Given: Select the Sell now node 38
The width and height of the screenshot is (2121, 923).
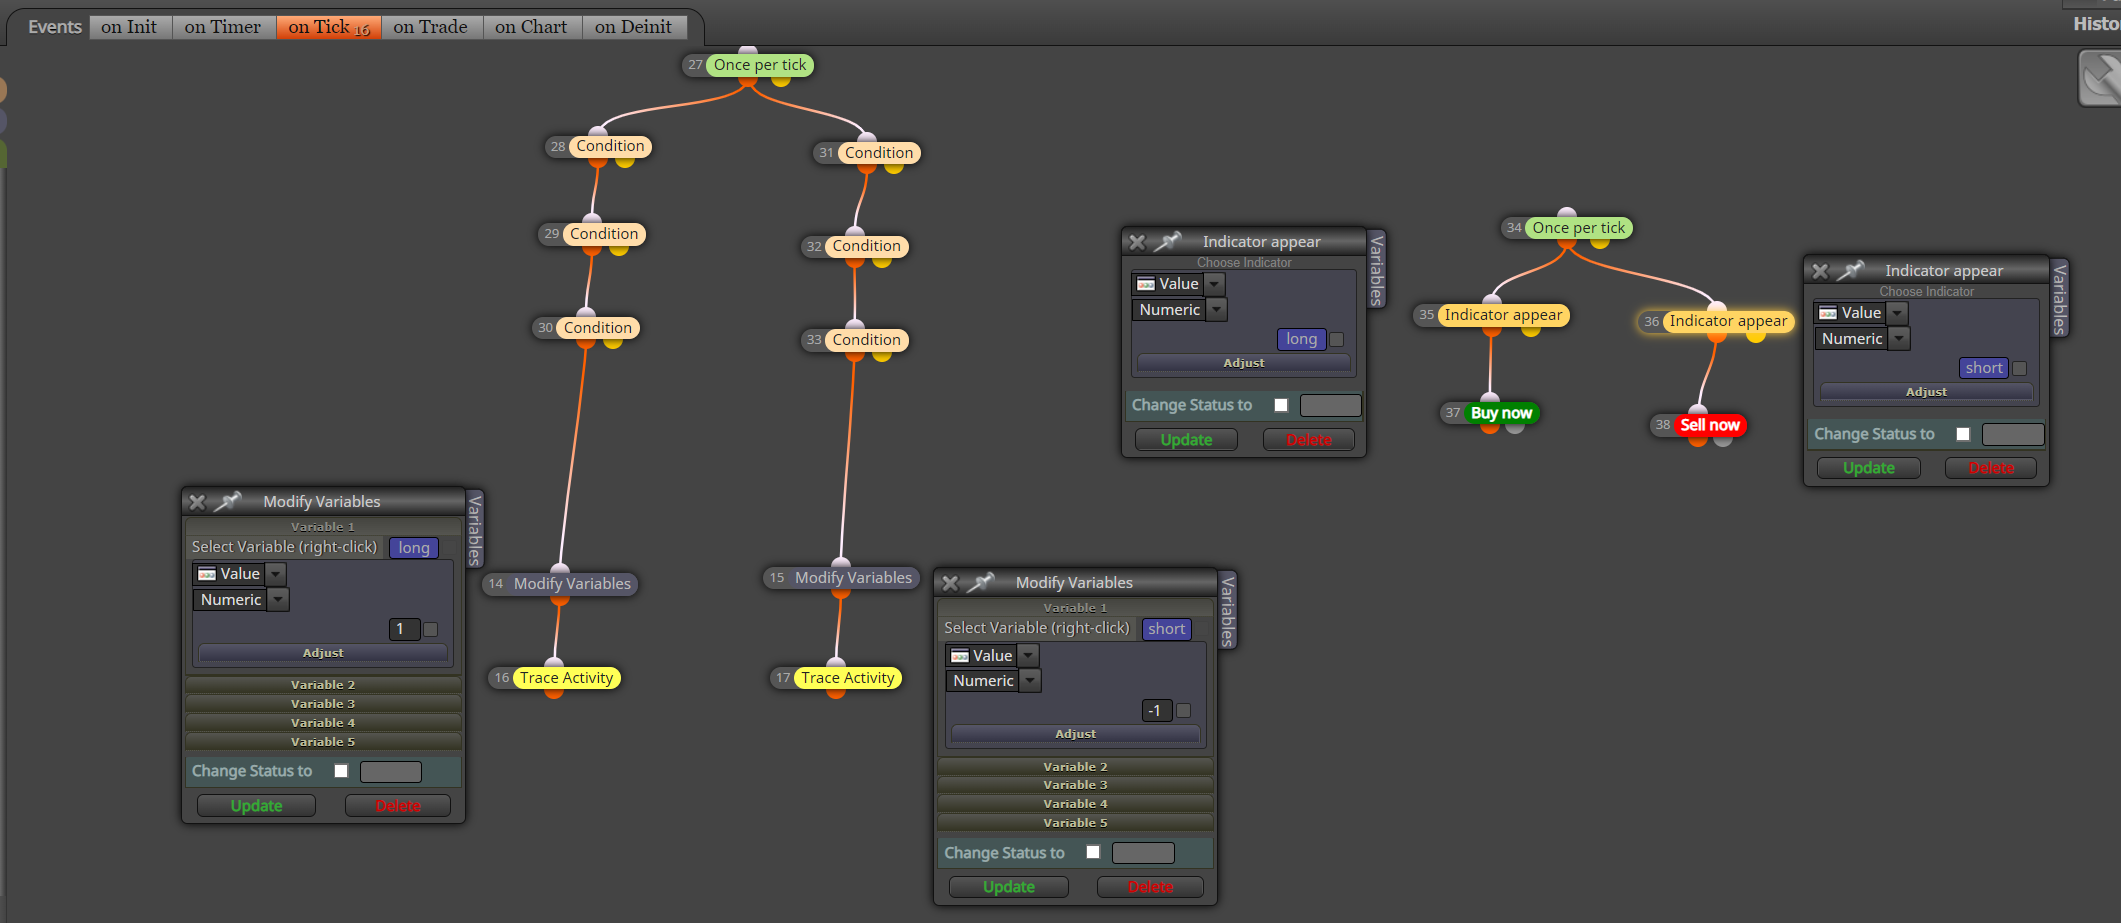Looking at the screenshot, I should pos(1710,425).
